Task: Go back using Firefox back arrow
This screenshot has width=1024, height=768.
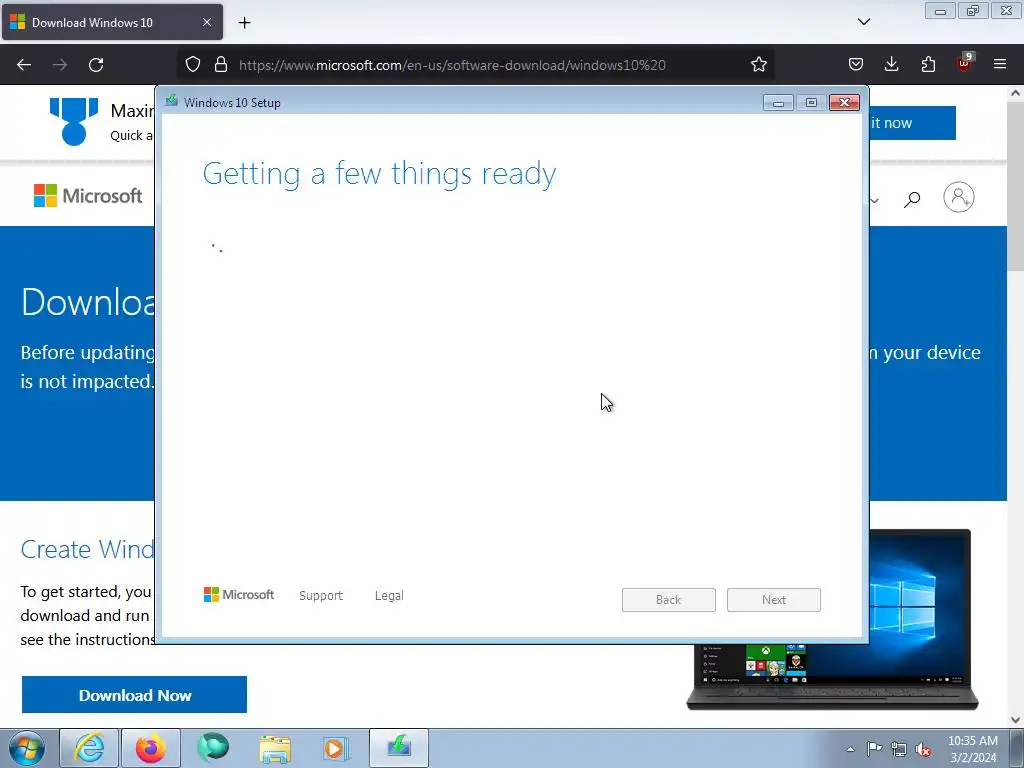Action: point(24,65)
